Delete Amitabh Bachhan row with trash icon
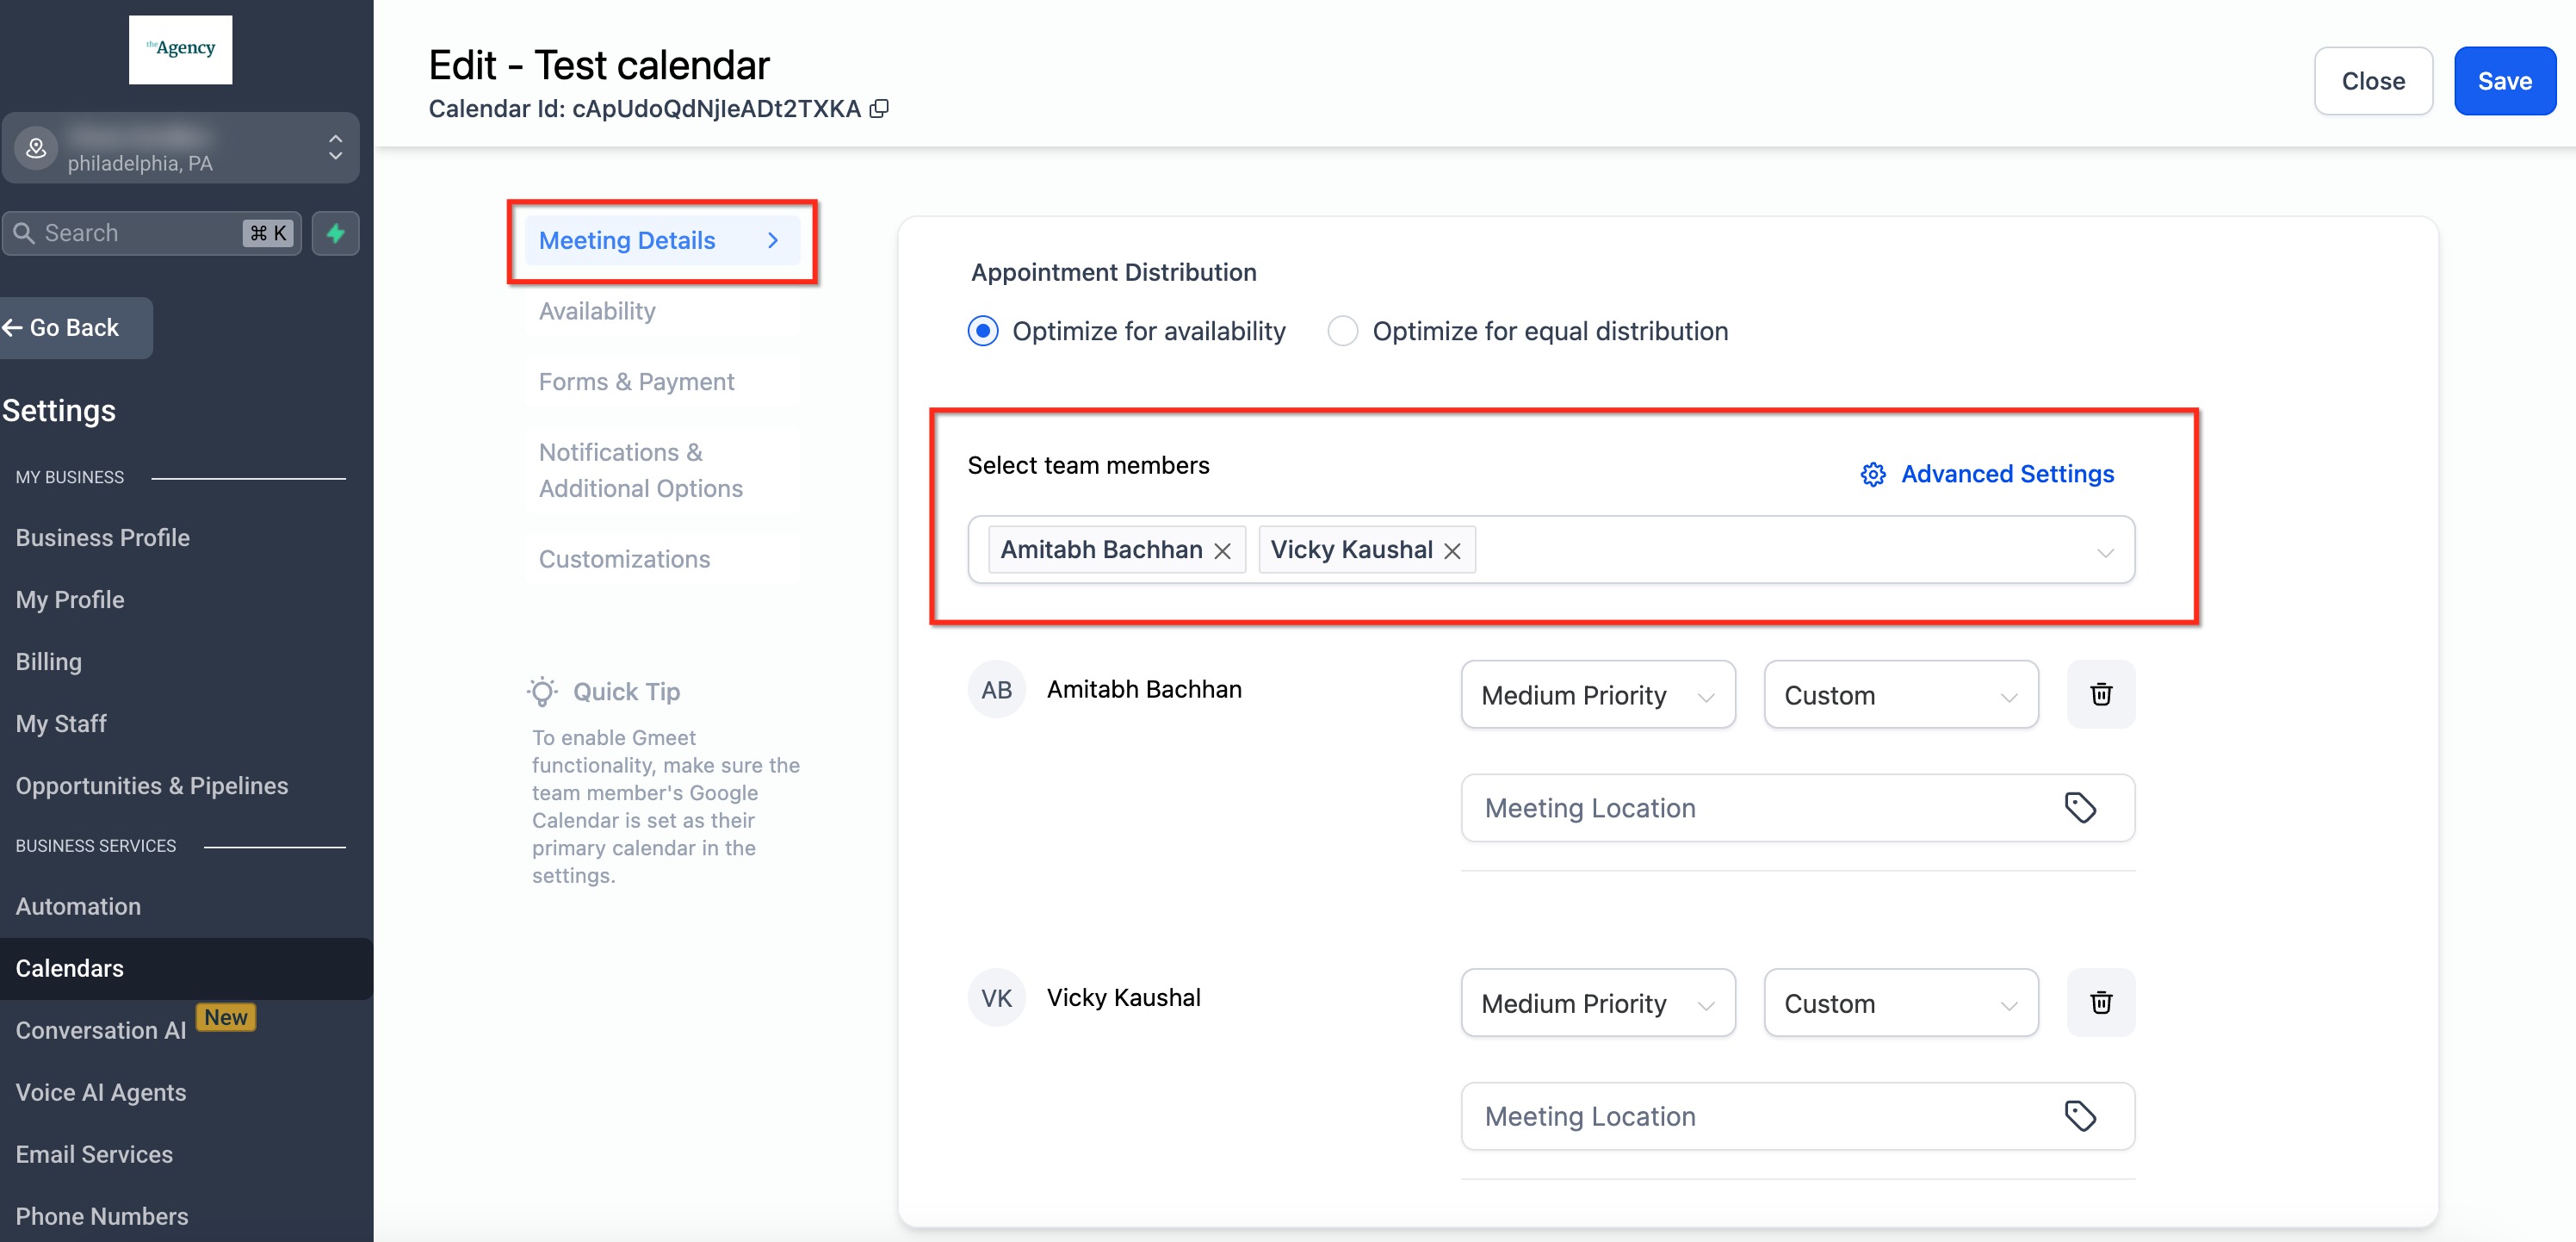The image size is (2576, 1242). [x=2100, y=694]
